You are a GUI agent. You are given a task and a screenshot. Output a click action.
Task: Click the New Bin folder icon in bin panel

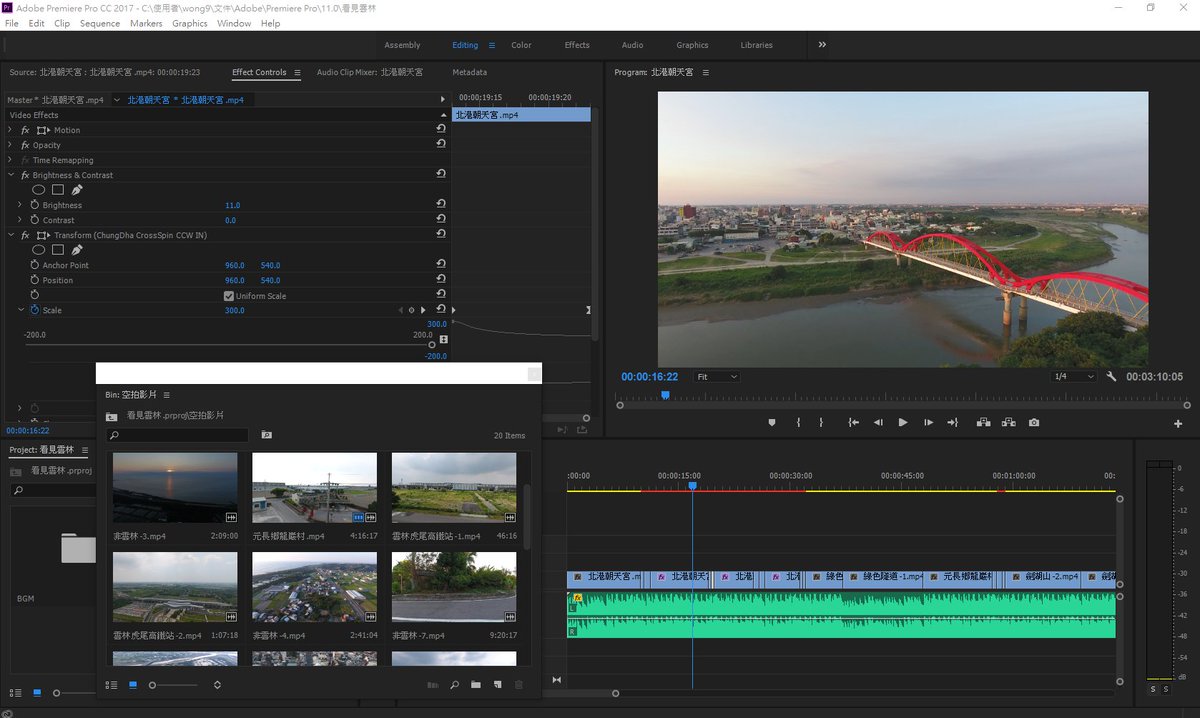(x=476, y=685)
